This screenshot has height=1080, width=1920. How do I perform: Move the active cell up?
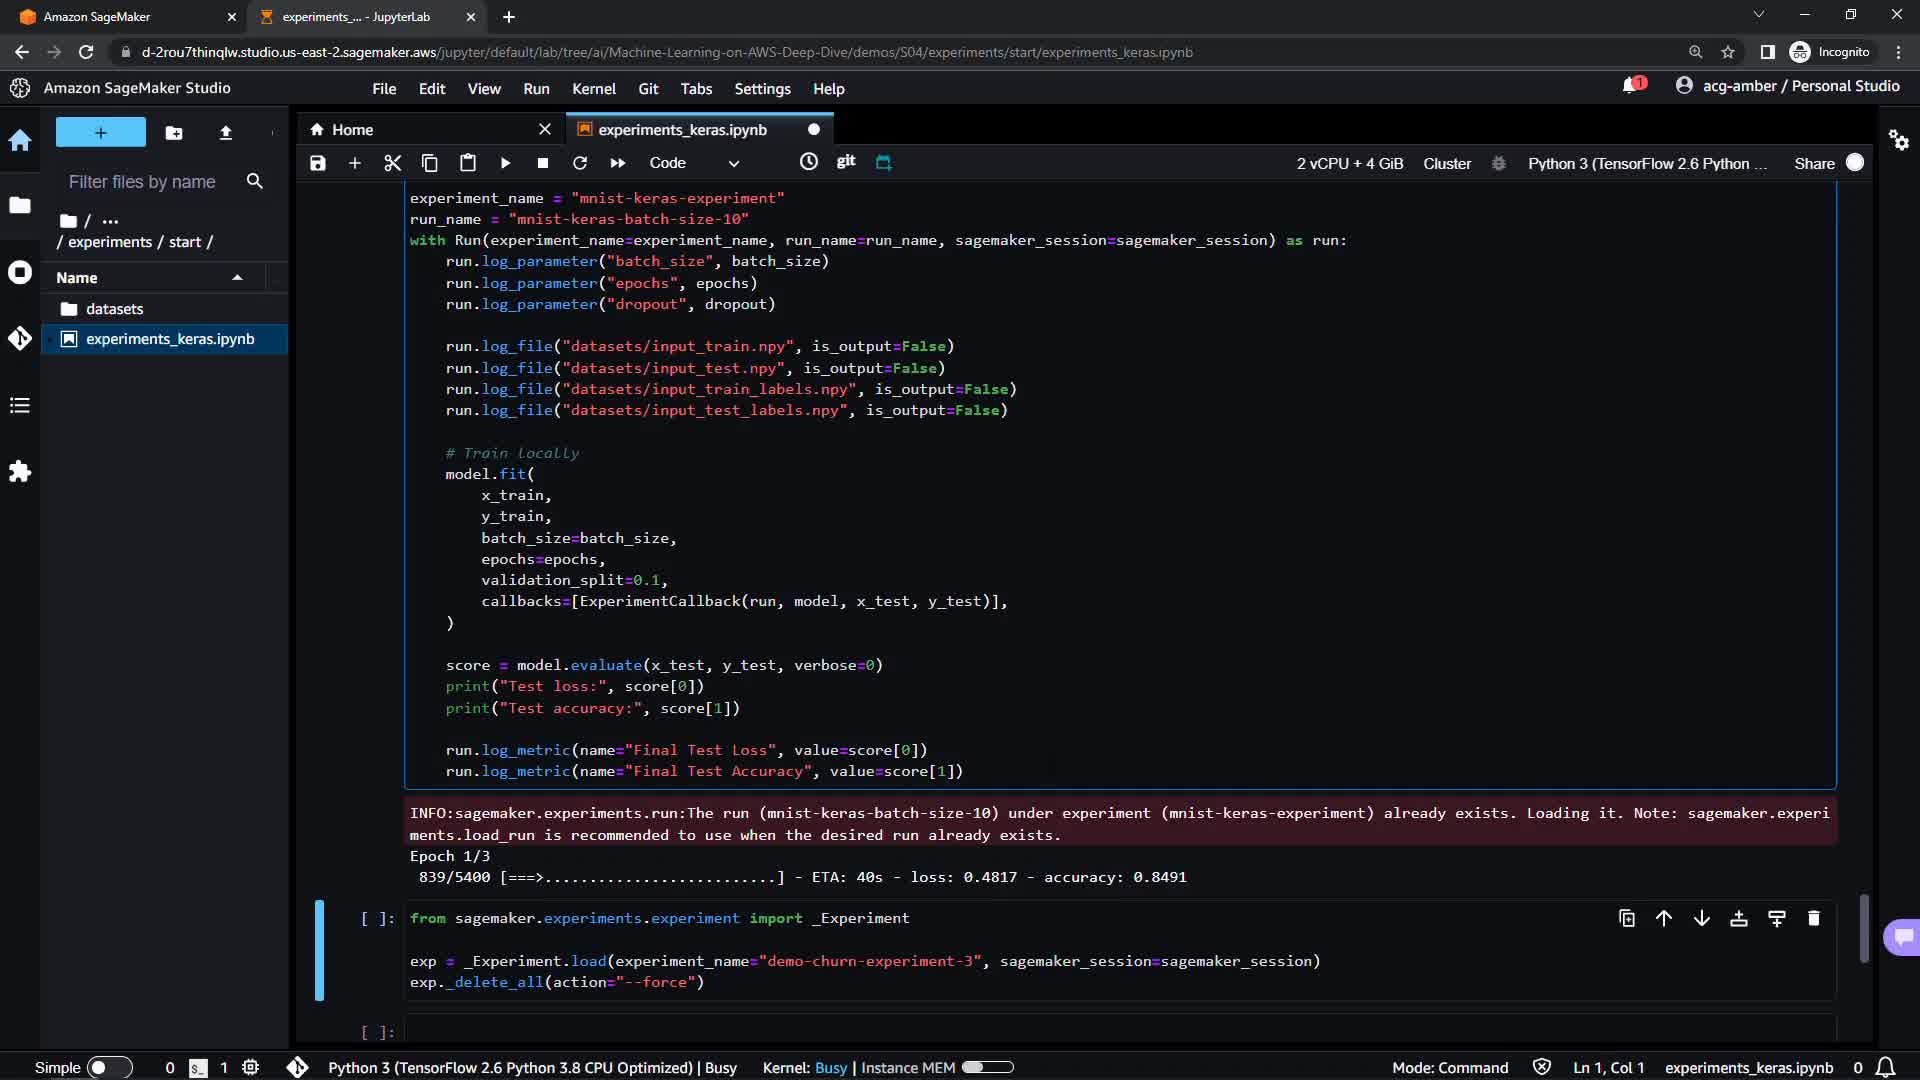(1664, 918)
